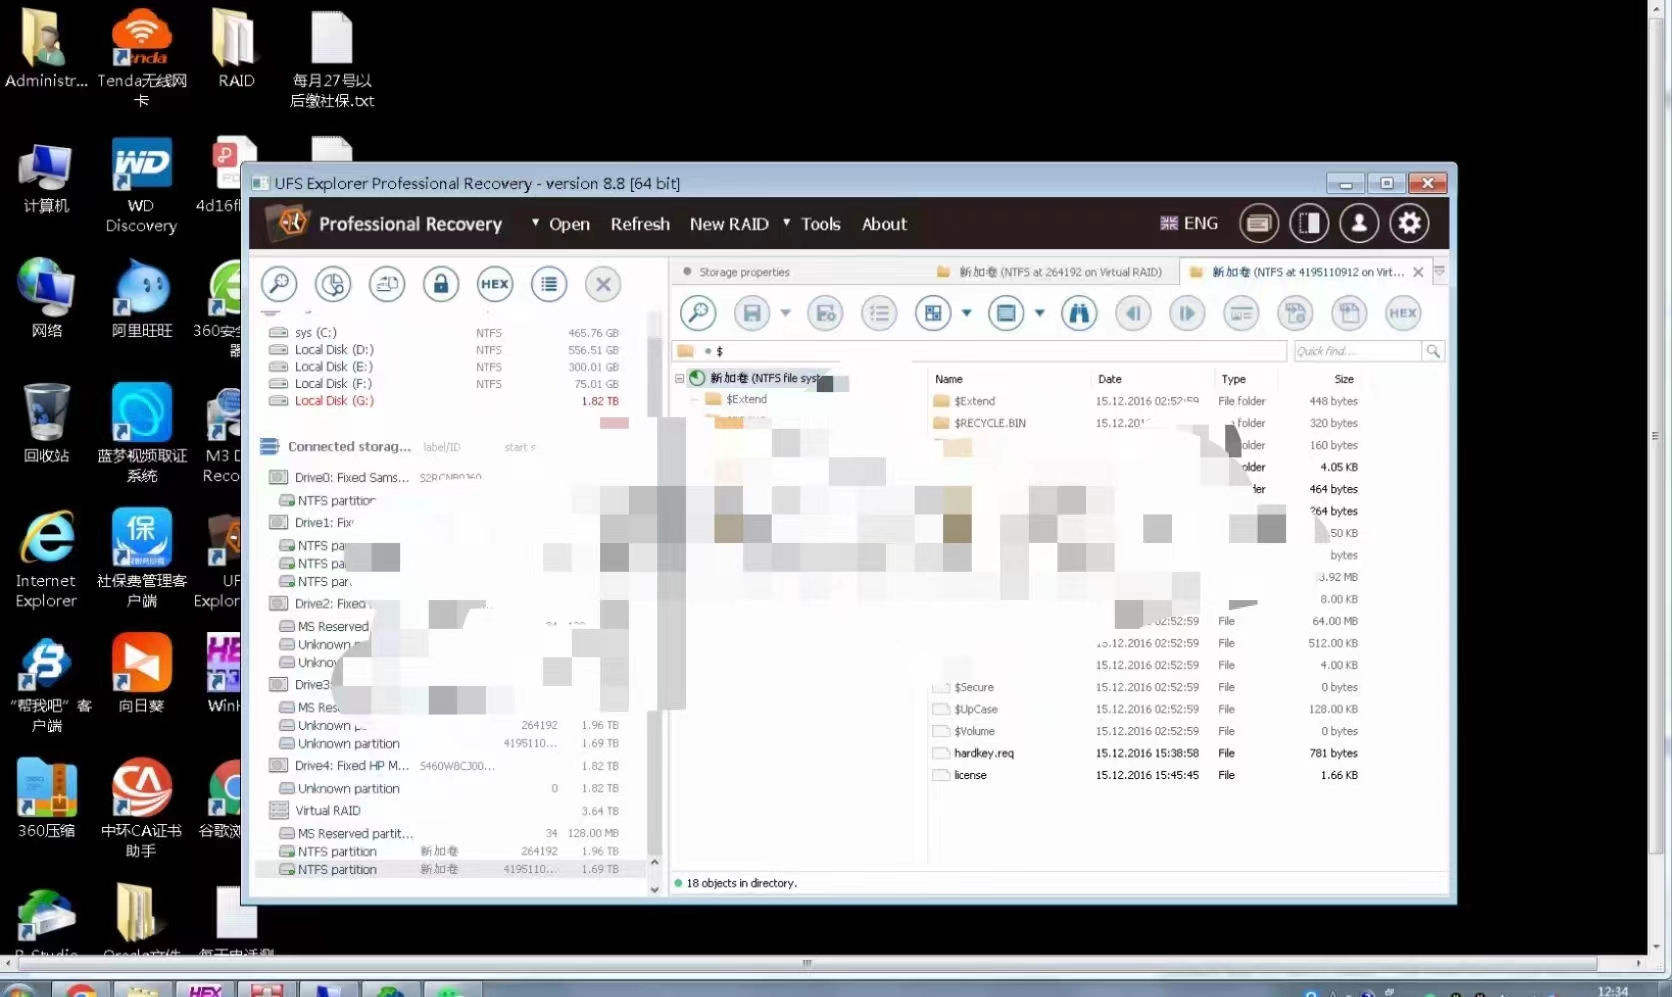Click in the Quick find input field
The height and width of the screenshot is (997, 1672).
click(1357, 351)
